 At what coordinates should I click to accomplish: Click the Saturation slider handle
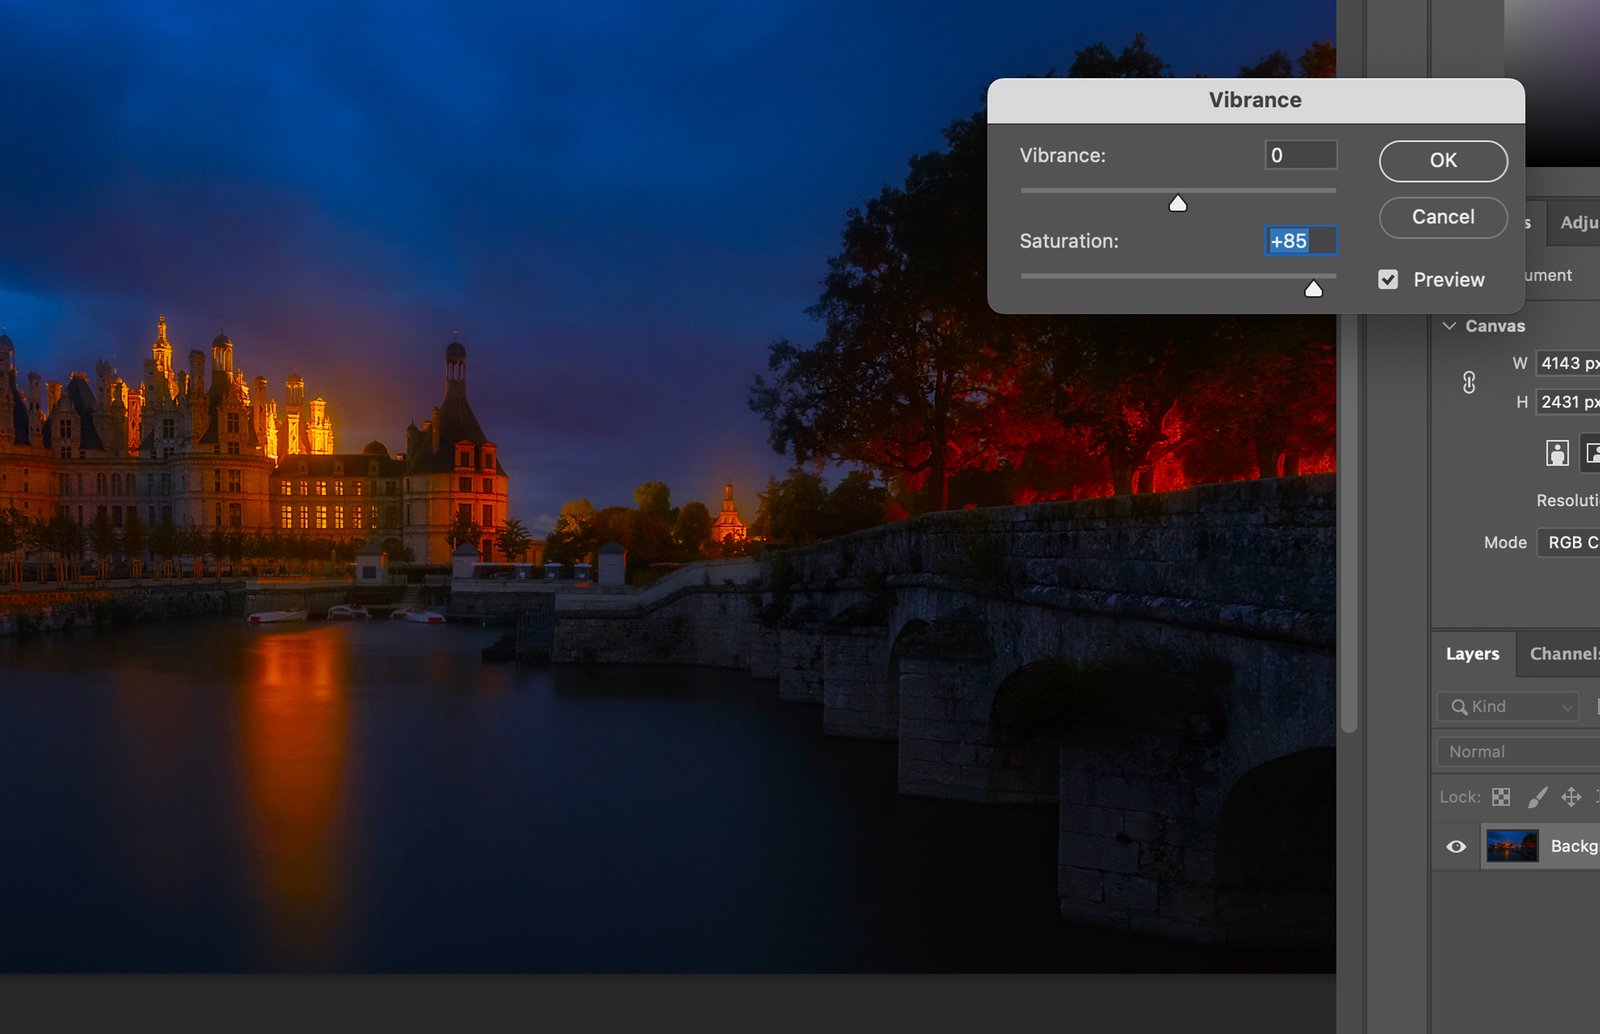pos(1313,289)
